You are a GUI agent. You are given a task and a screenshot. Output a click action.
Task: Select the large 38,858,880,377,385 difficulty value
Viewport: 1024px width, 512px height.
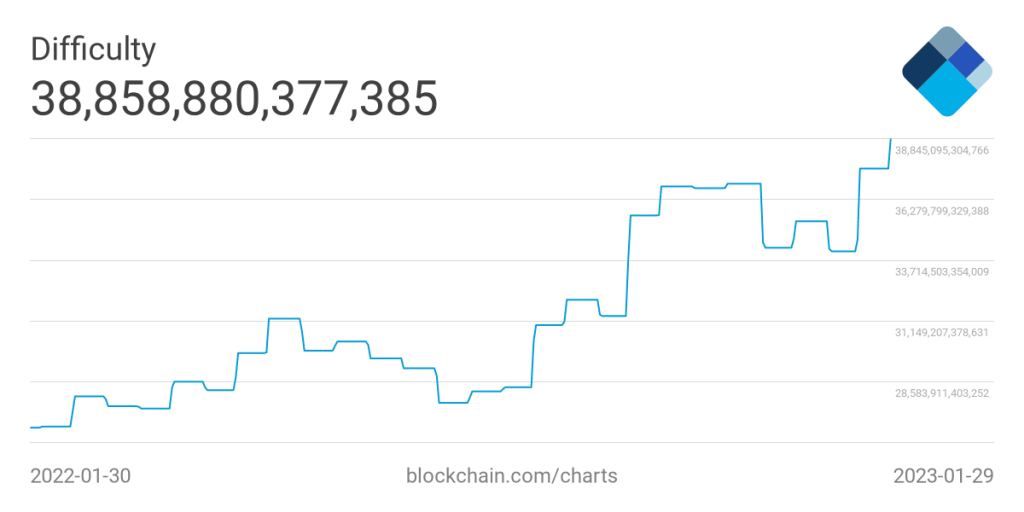[x=234, y=100]
